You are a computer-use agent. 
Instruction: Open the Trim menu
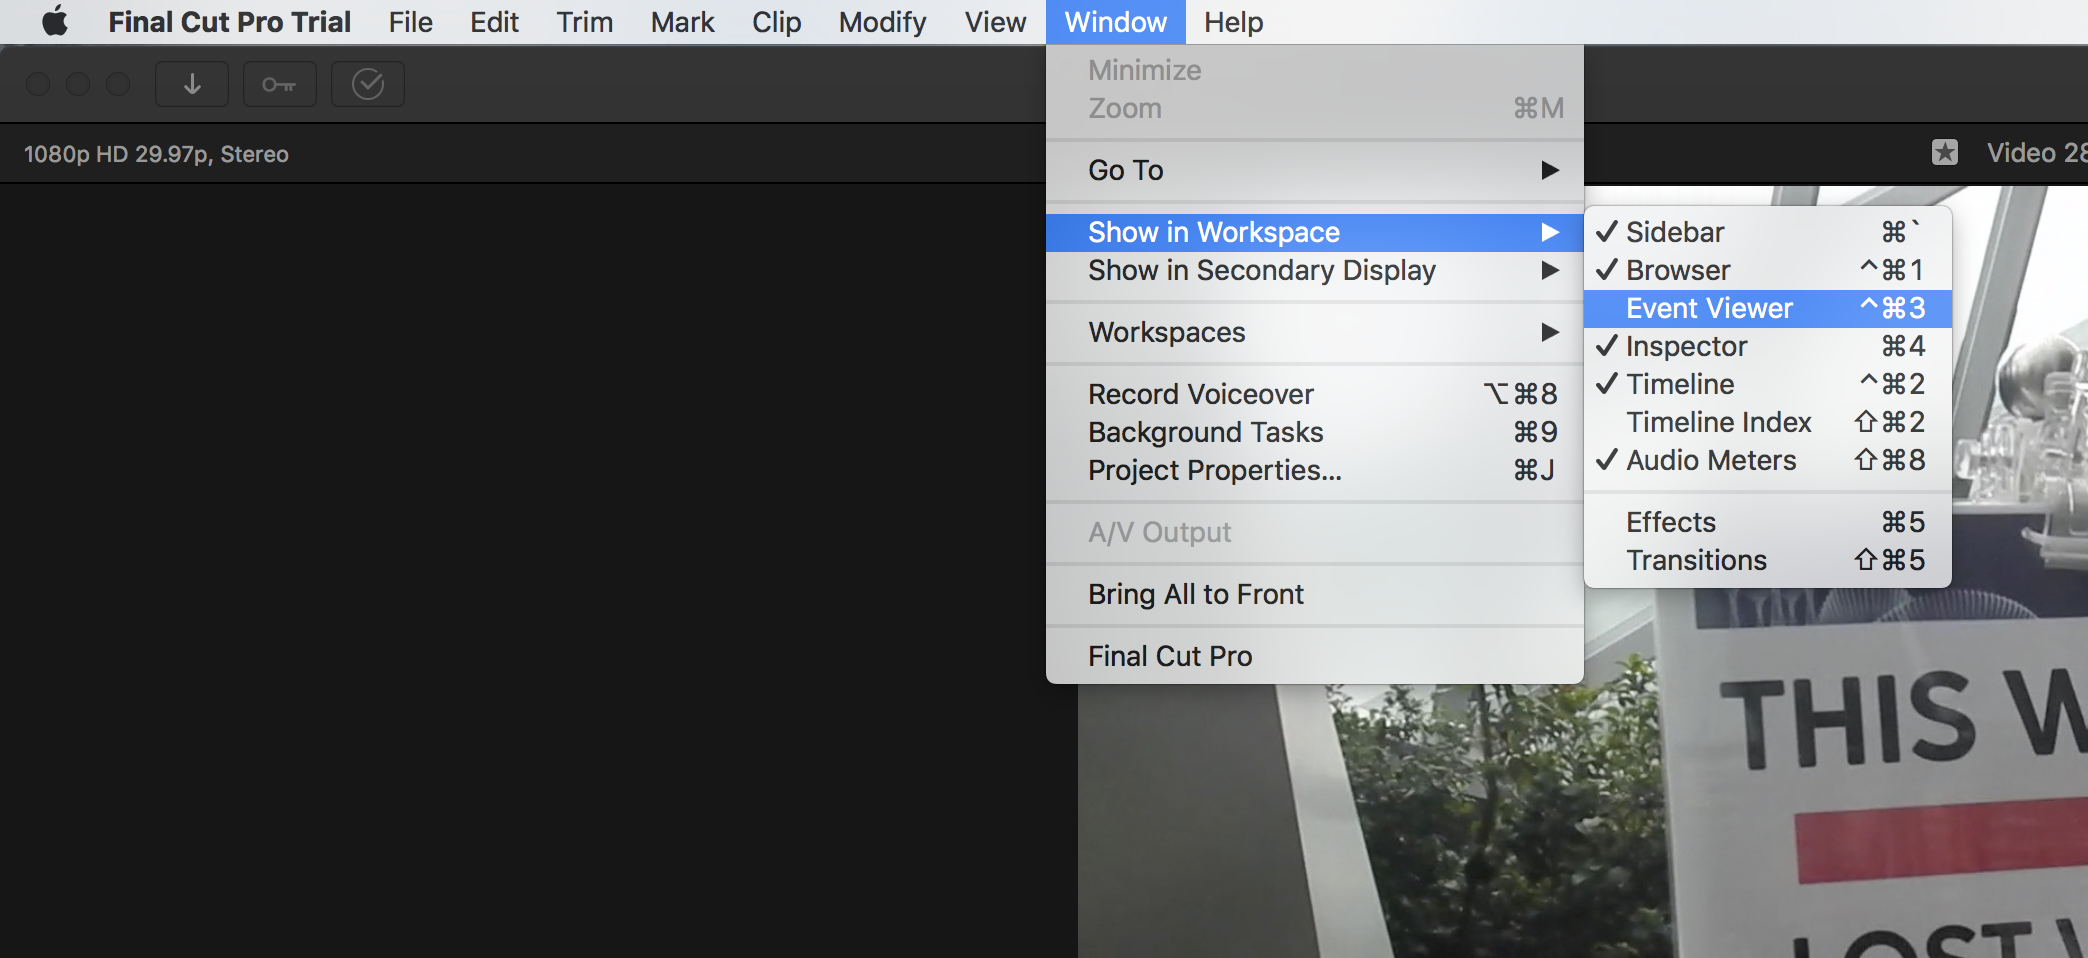click(x=584, y=22)
